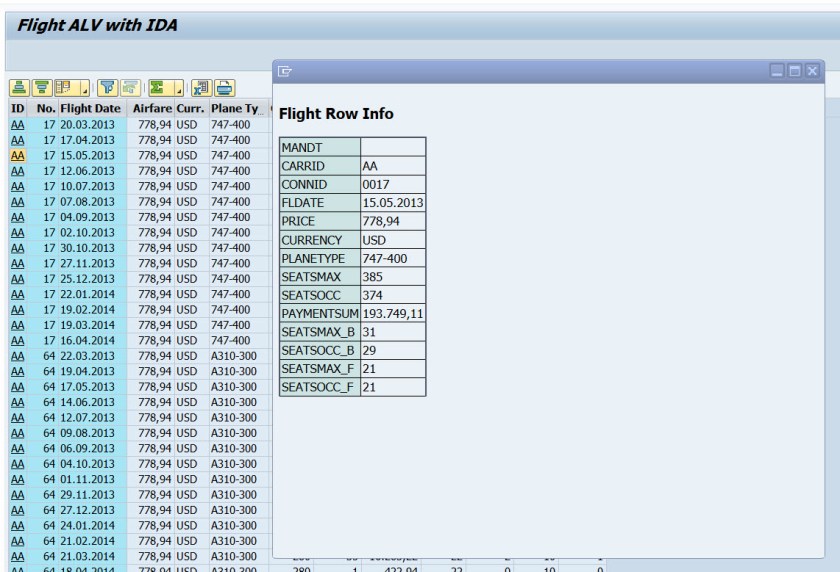Click the Curr. column header

click(x=191, y=109)
